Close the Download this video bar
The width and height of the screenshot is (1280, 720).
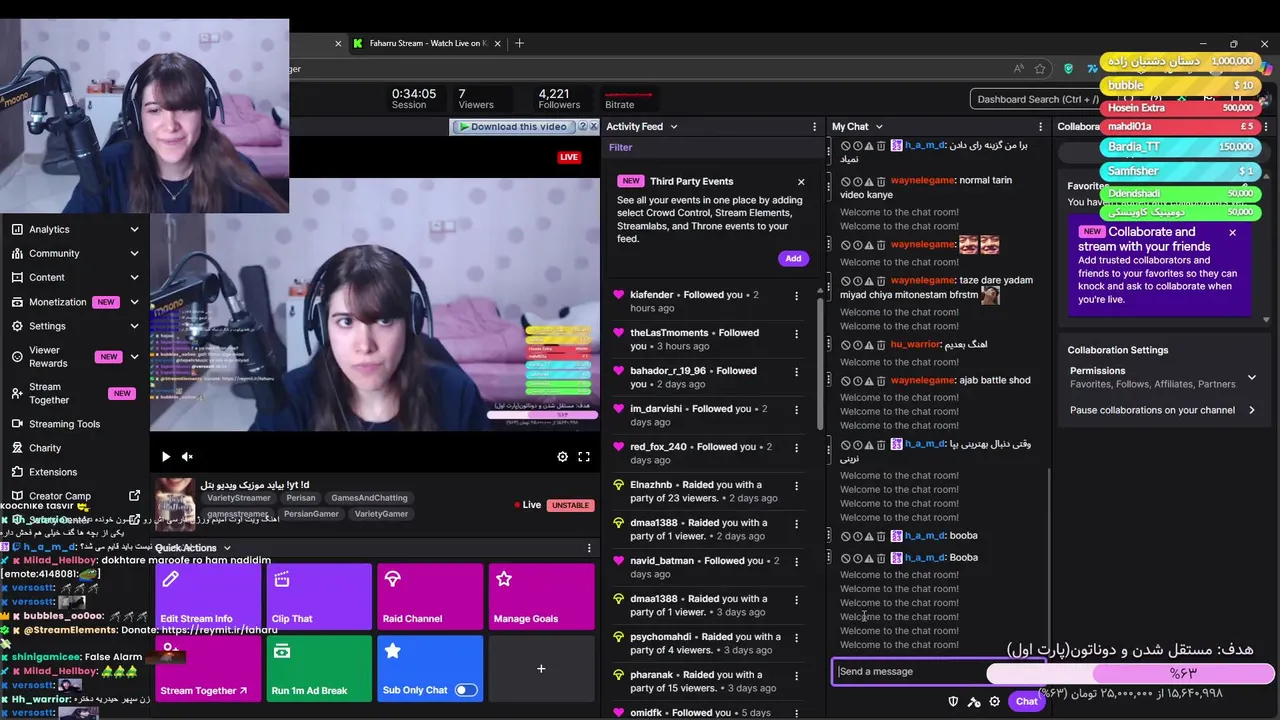594,126
